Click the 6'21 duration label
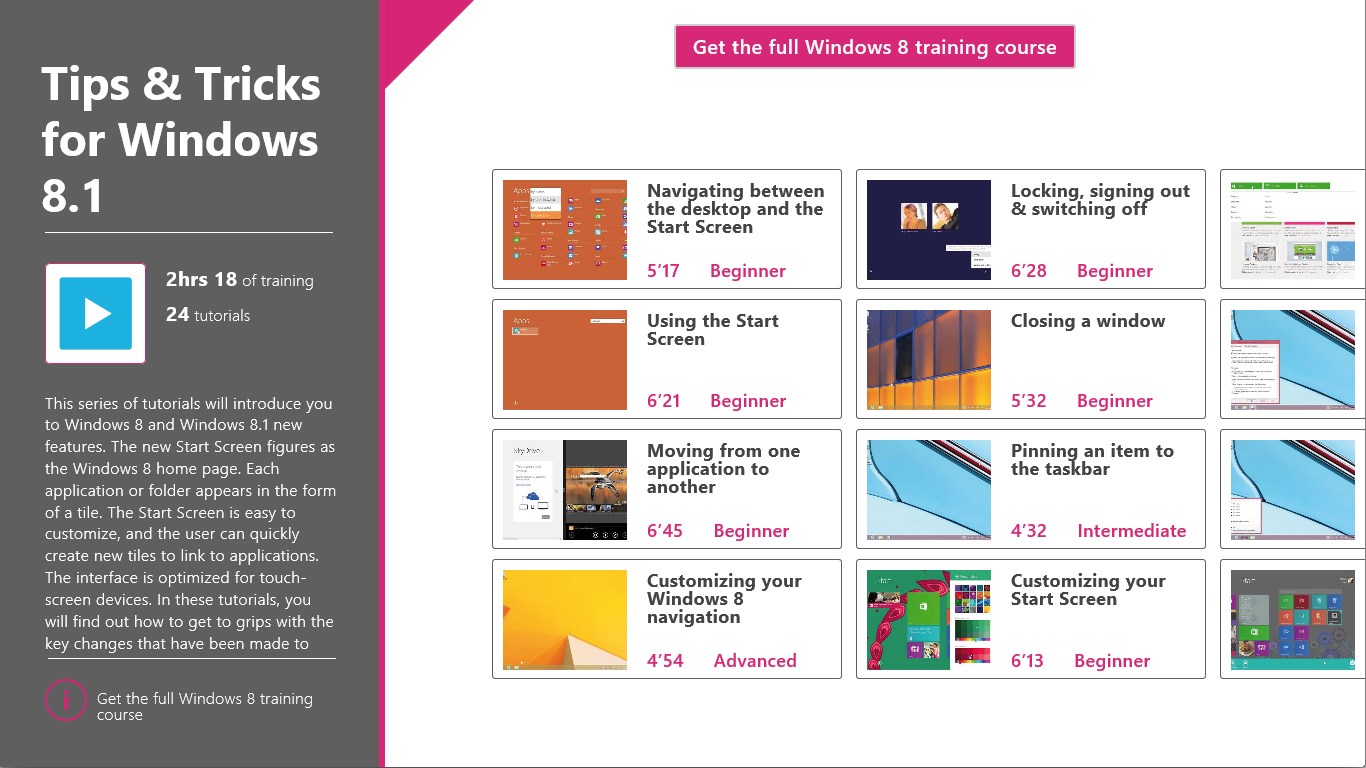The width and height of the screenshot is (1366, 768). (x=663, y=401)
